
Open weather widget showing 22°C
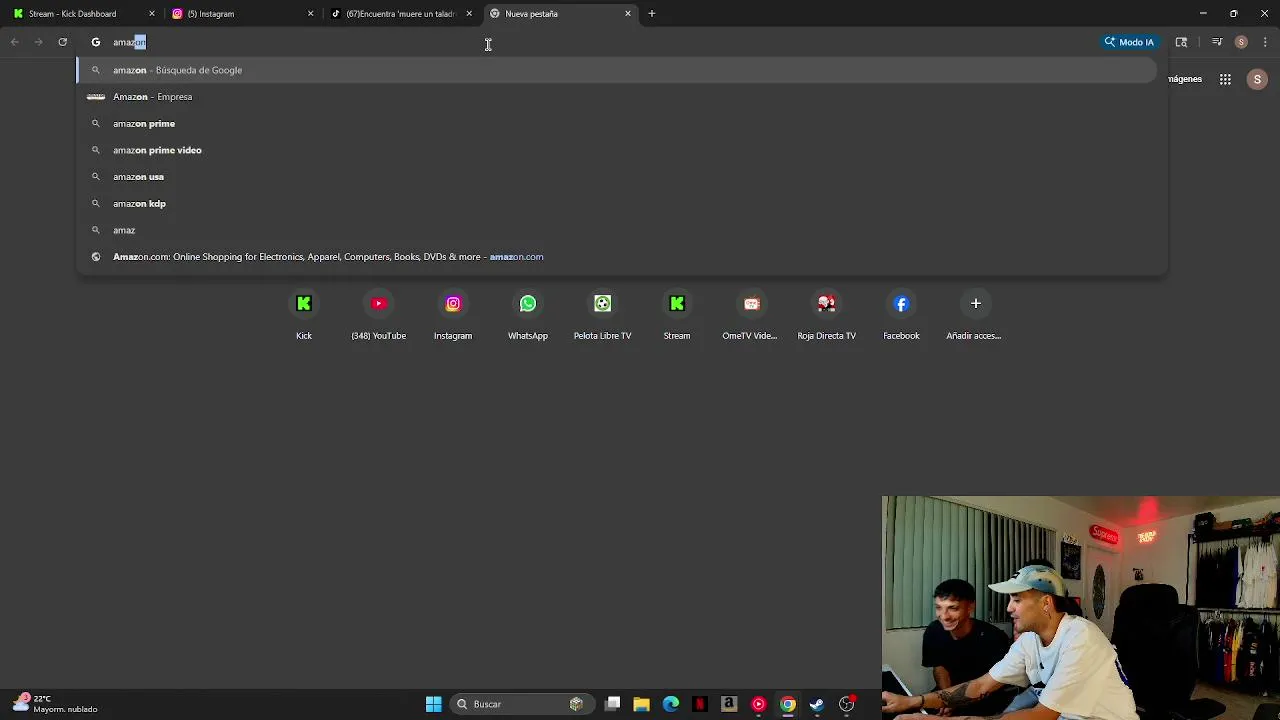click(55, 704)
